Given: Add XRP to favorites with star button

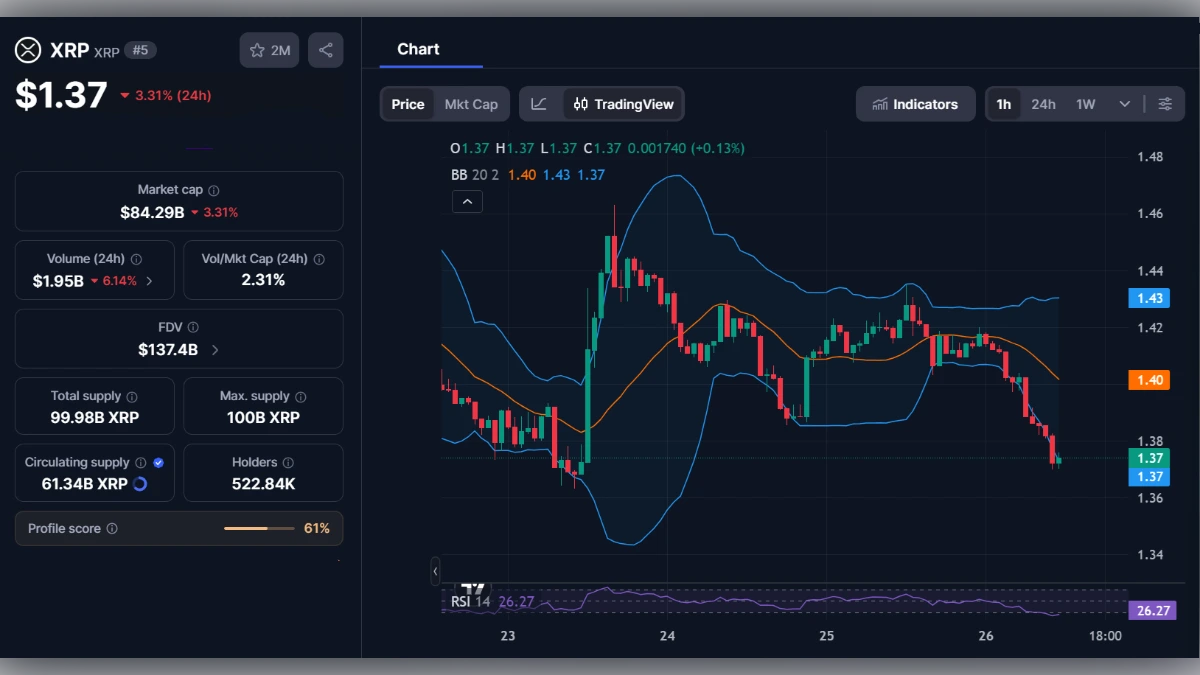Looking at the screenshot, I should click(x=268, y=49).
